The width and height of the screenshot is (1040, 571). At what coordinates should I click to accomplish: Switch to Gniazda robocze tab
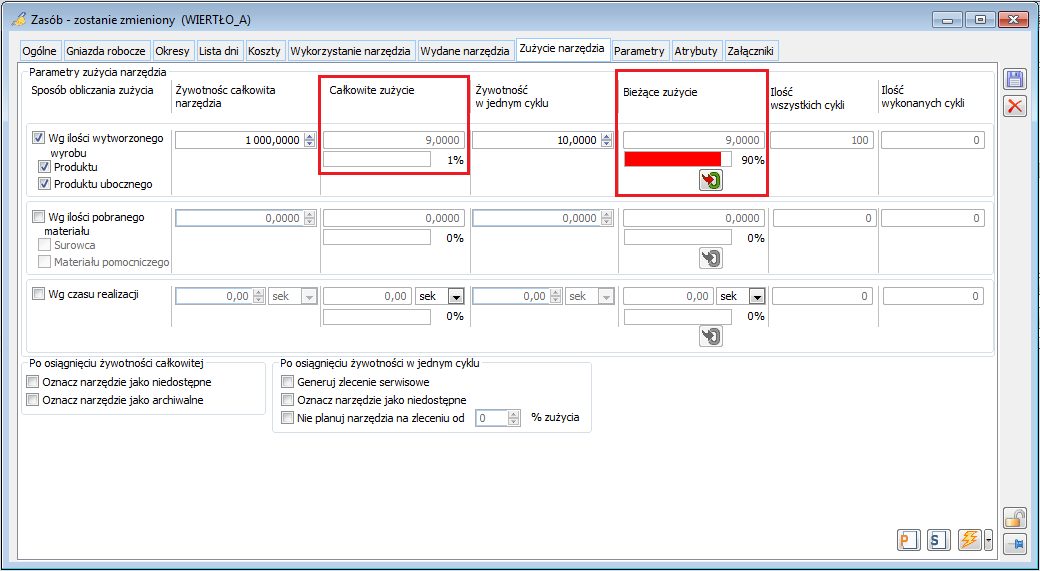tap(107, 51)
